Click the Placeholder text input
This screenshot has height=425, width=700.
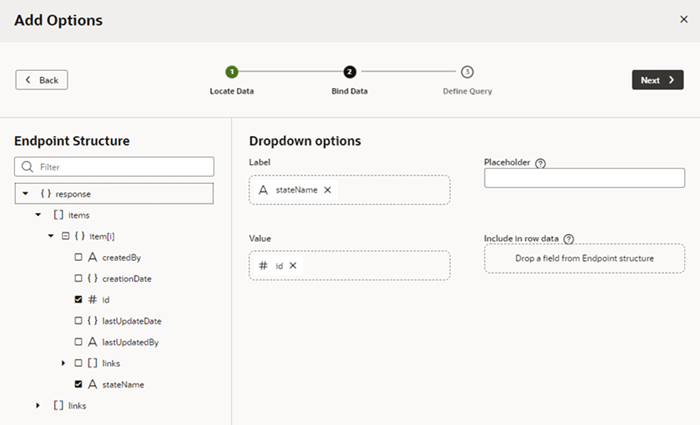(x=584, y=178)
